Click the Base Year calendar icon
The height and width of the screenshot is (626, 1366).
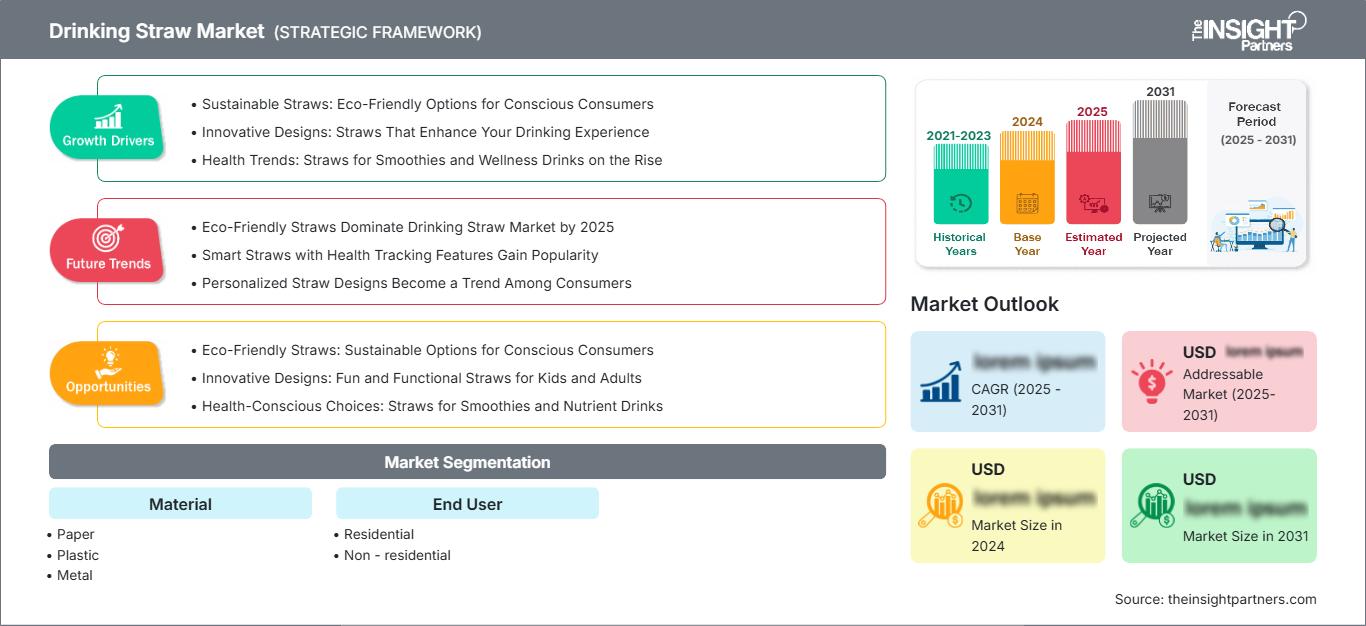(x=1027, y=204)
